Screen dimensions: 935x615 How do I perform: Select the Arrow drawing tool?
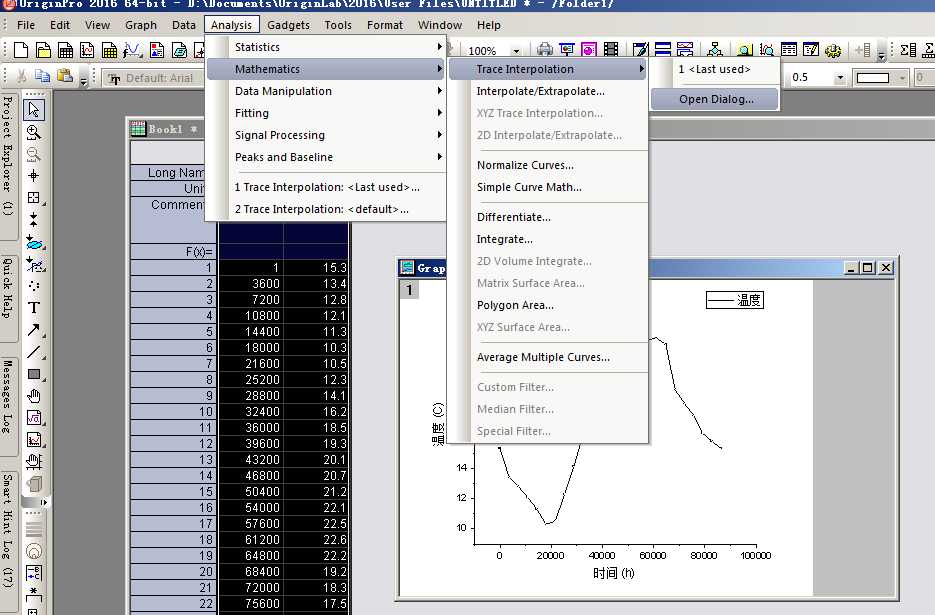pos(33,330)
